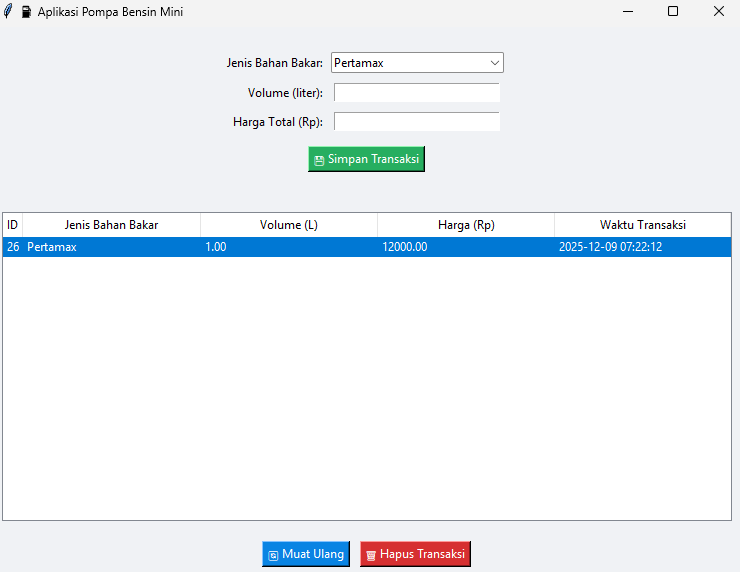Screen dimensions: 740x572
Task: Sort by the ID column header
Action: tap(12, 225)
